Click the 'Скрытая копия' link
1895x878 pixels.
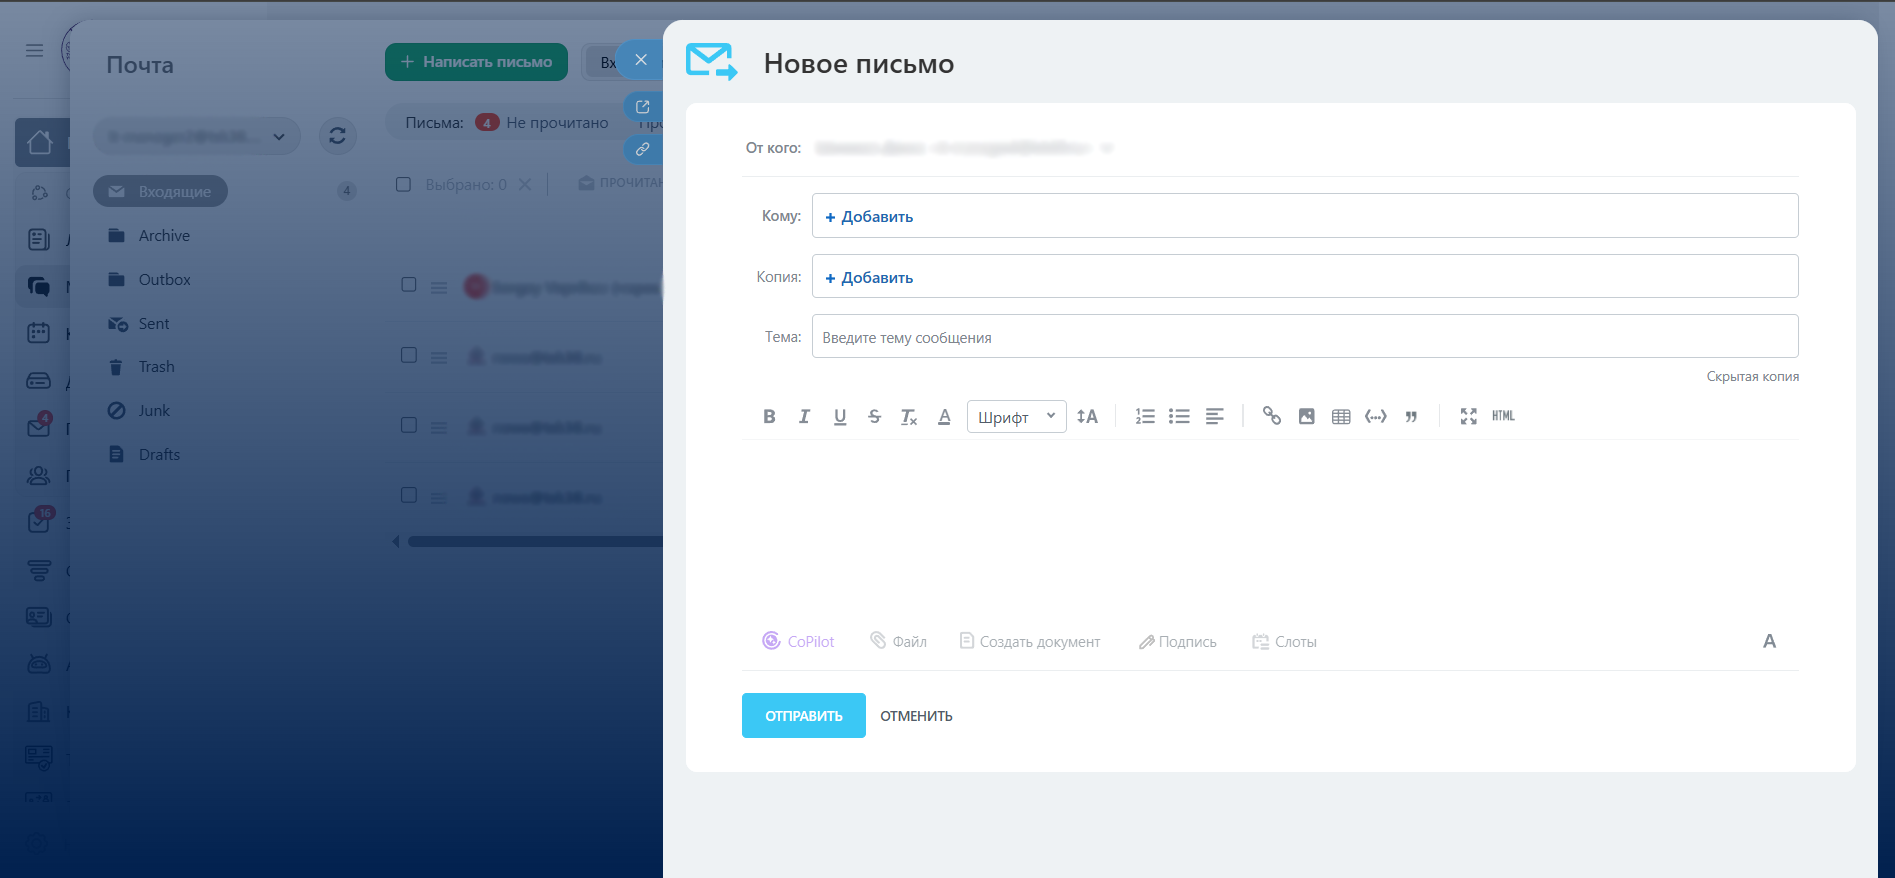1752,377
